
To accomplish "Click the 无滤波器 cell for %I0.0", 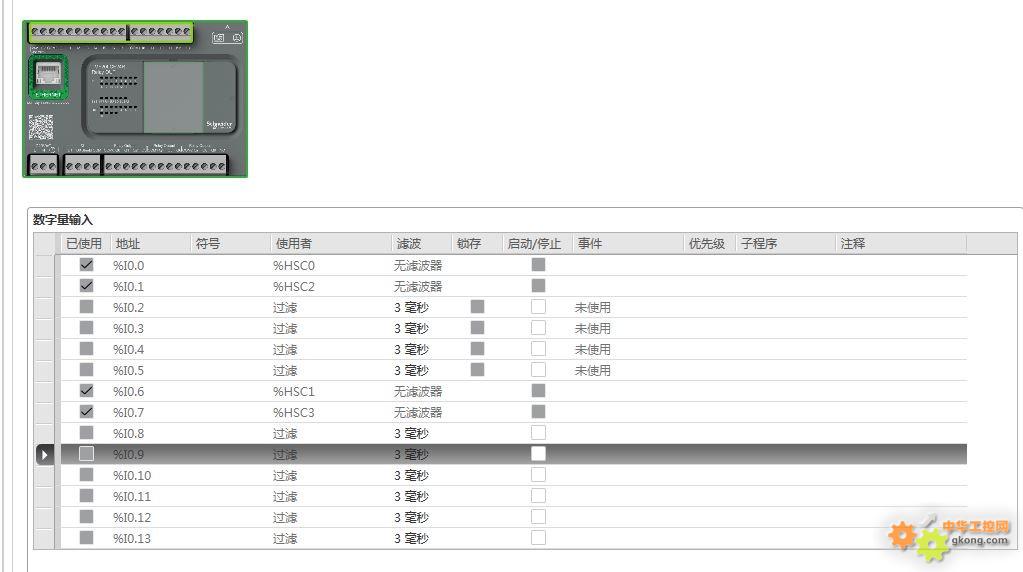I will point(421,265).
